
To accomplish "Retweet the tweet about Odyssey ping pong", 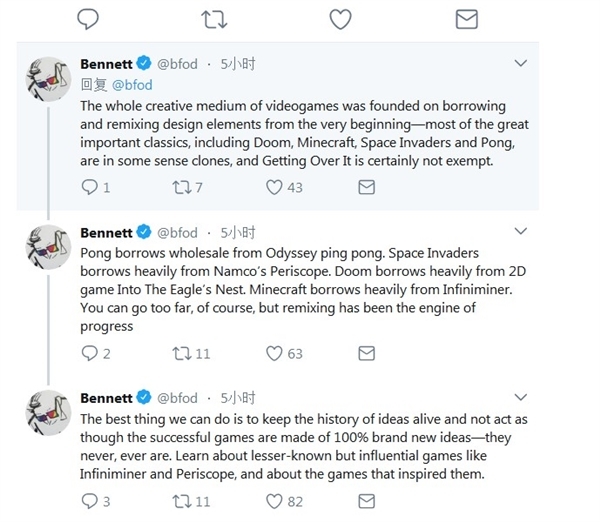I will [182, 353].
